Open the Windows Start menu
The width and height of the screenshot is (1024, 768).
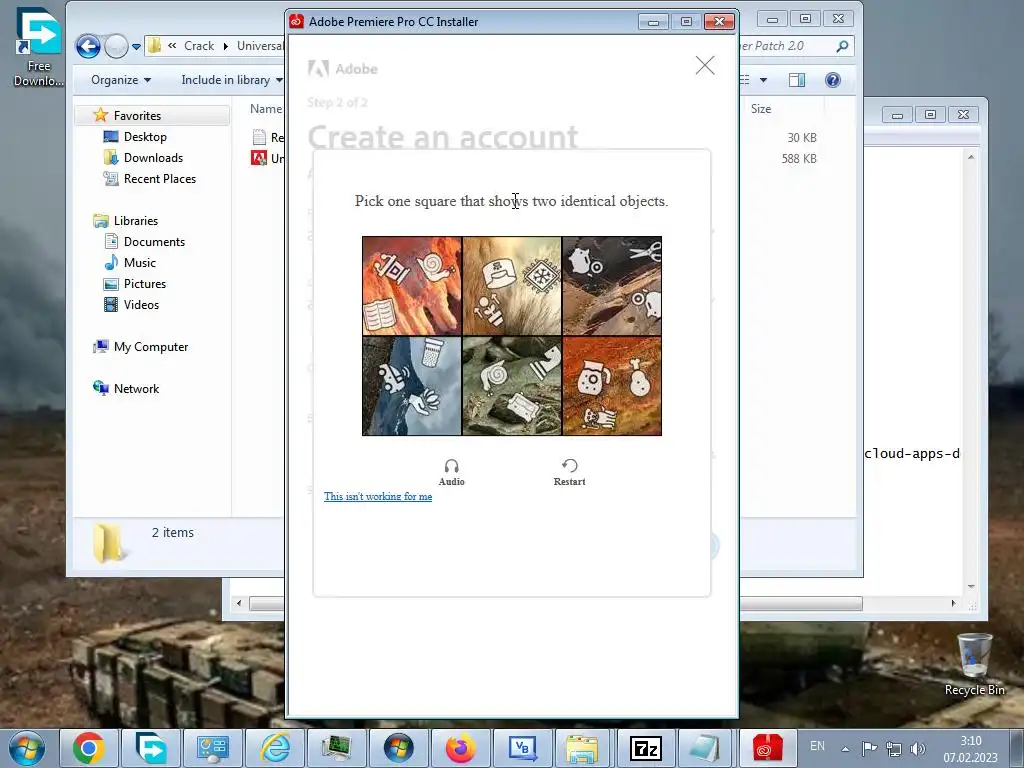coord(27,748)
